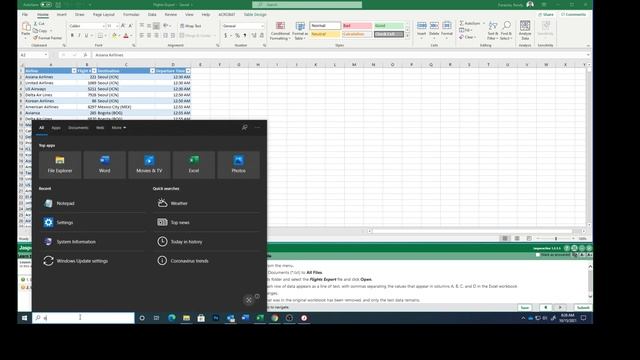Click the Share button in Excel
The height and width of the screenshot is (360, 640).
pos(546,14)
